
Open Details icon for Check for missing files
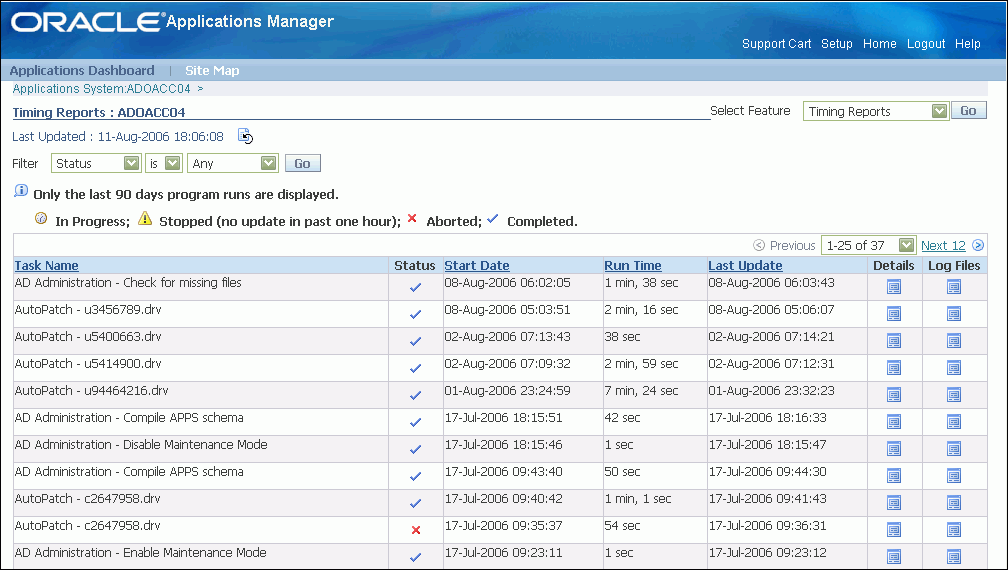[x=893, y=287]
